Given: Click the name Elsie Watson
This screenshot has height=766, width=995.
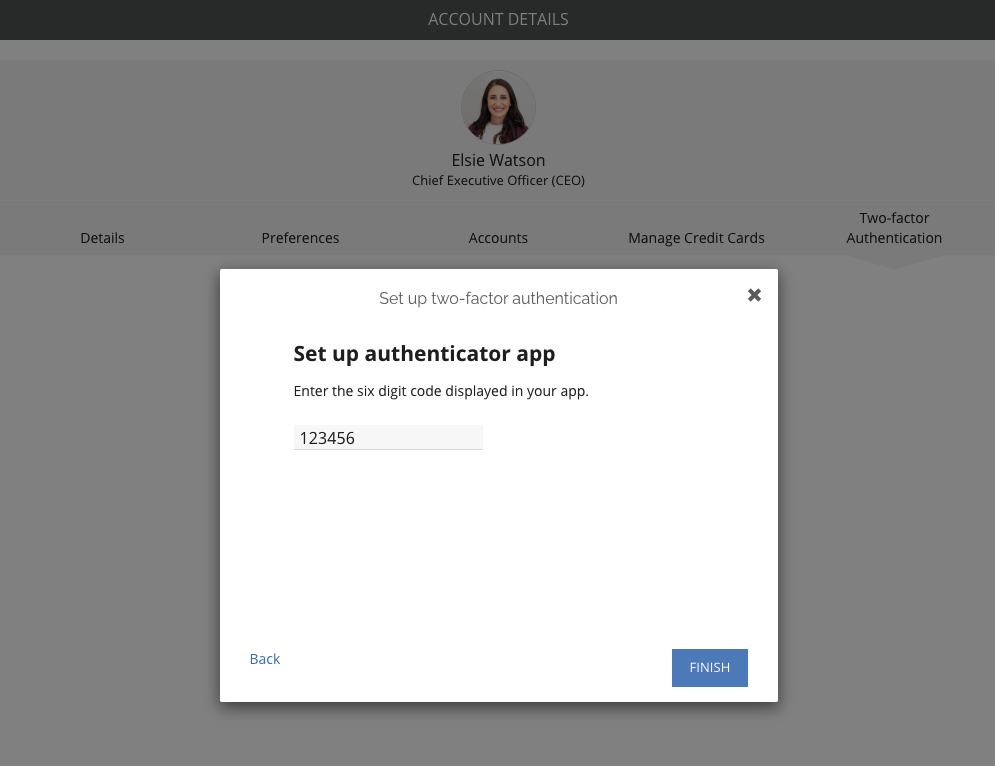Looking at the screenshot, I should click(498, 160).
